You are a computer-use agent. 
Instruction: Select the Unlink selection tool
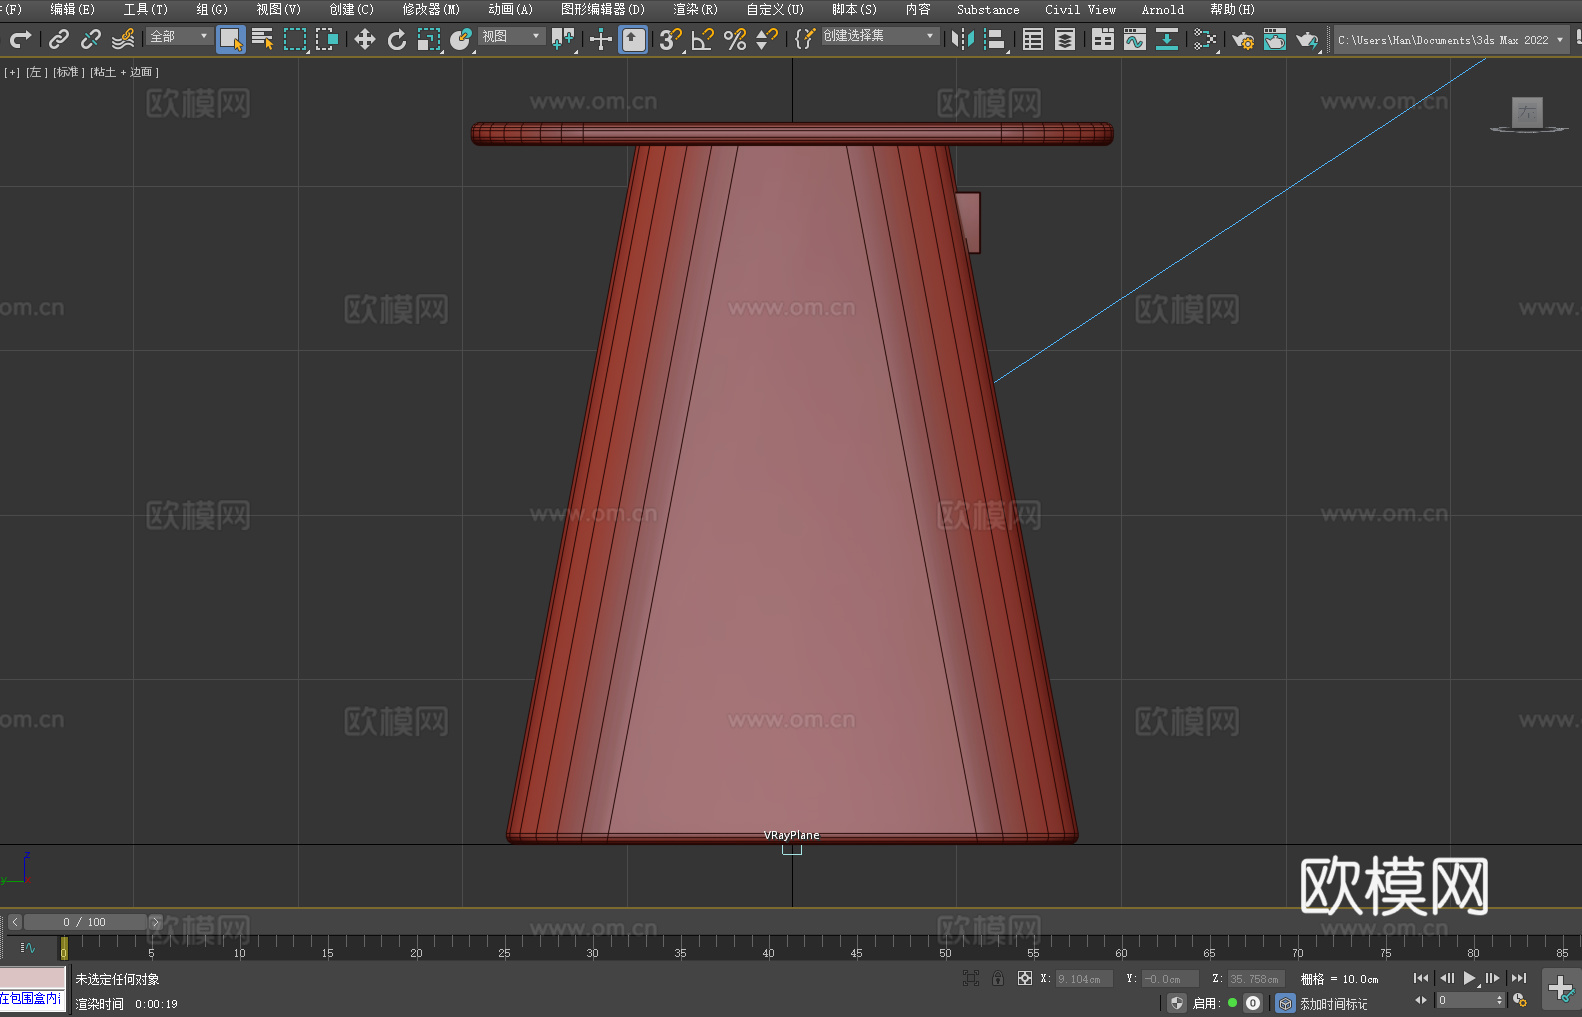[x=91, y=39]
